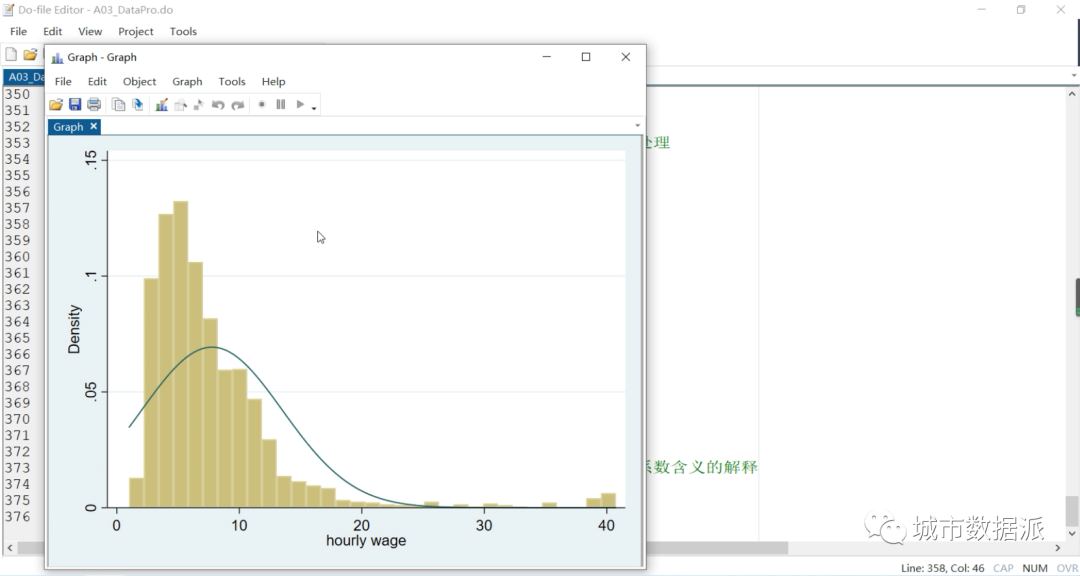This screenshot has height=576, width=1080.
Task: Play a graph recording
Action: [300, 105]
